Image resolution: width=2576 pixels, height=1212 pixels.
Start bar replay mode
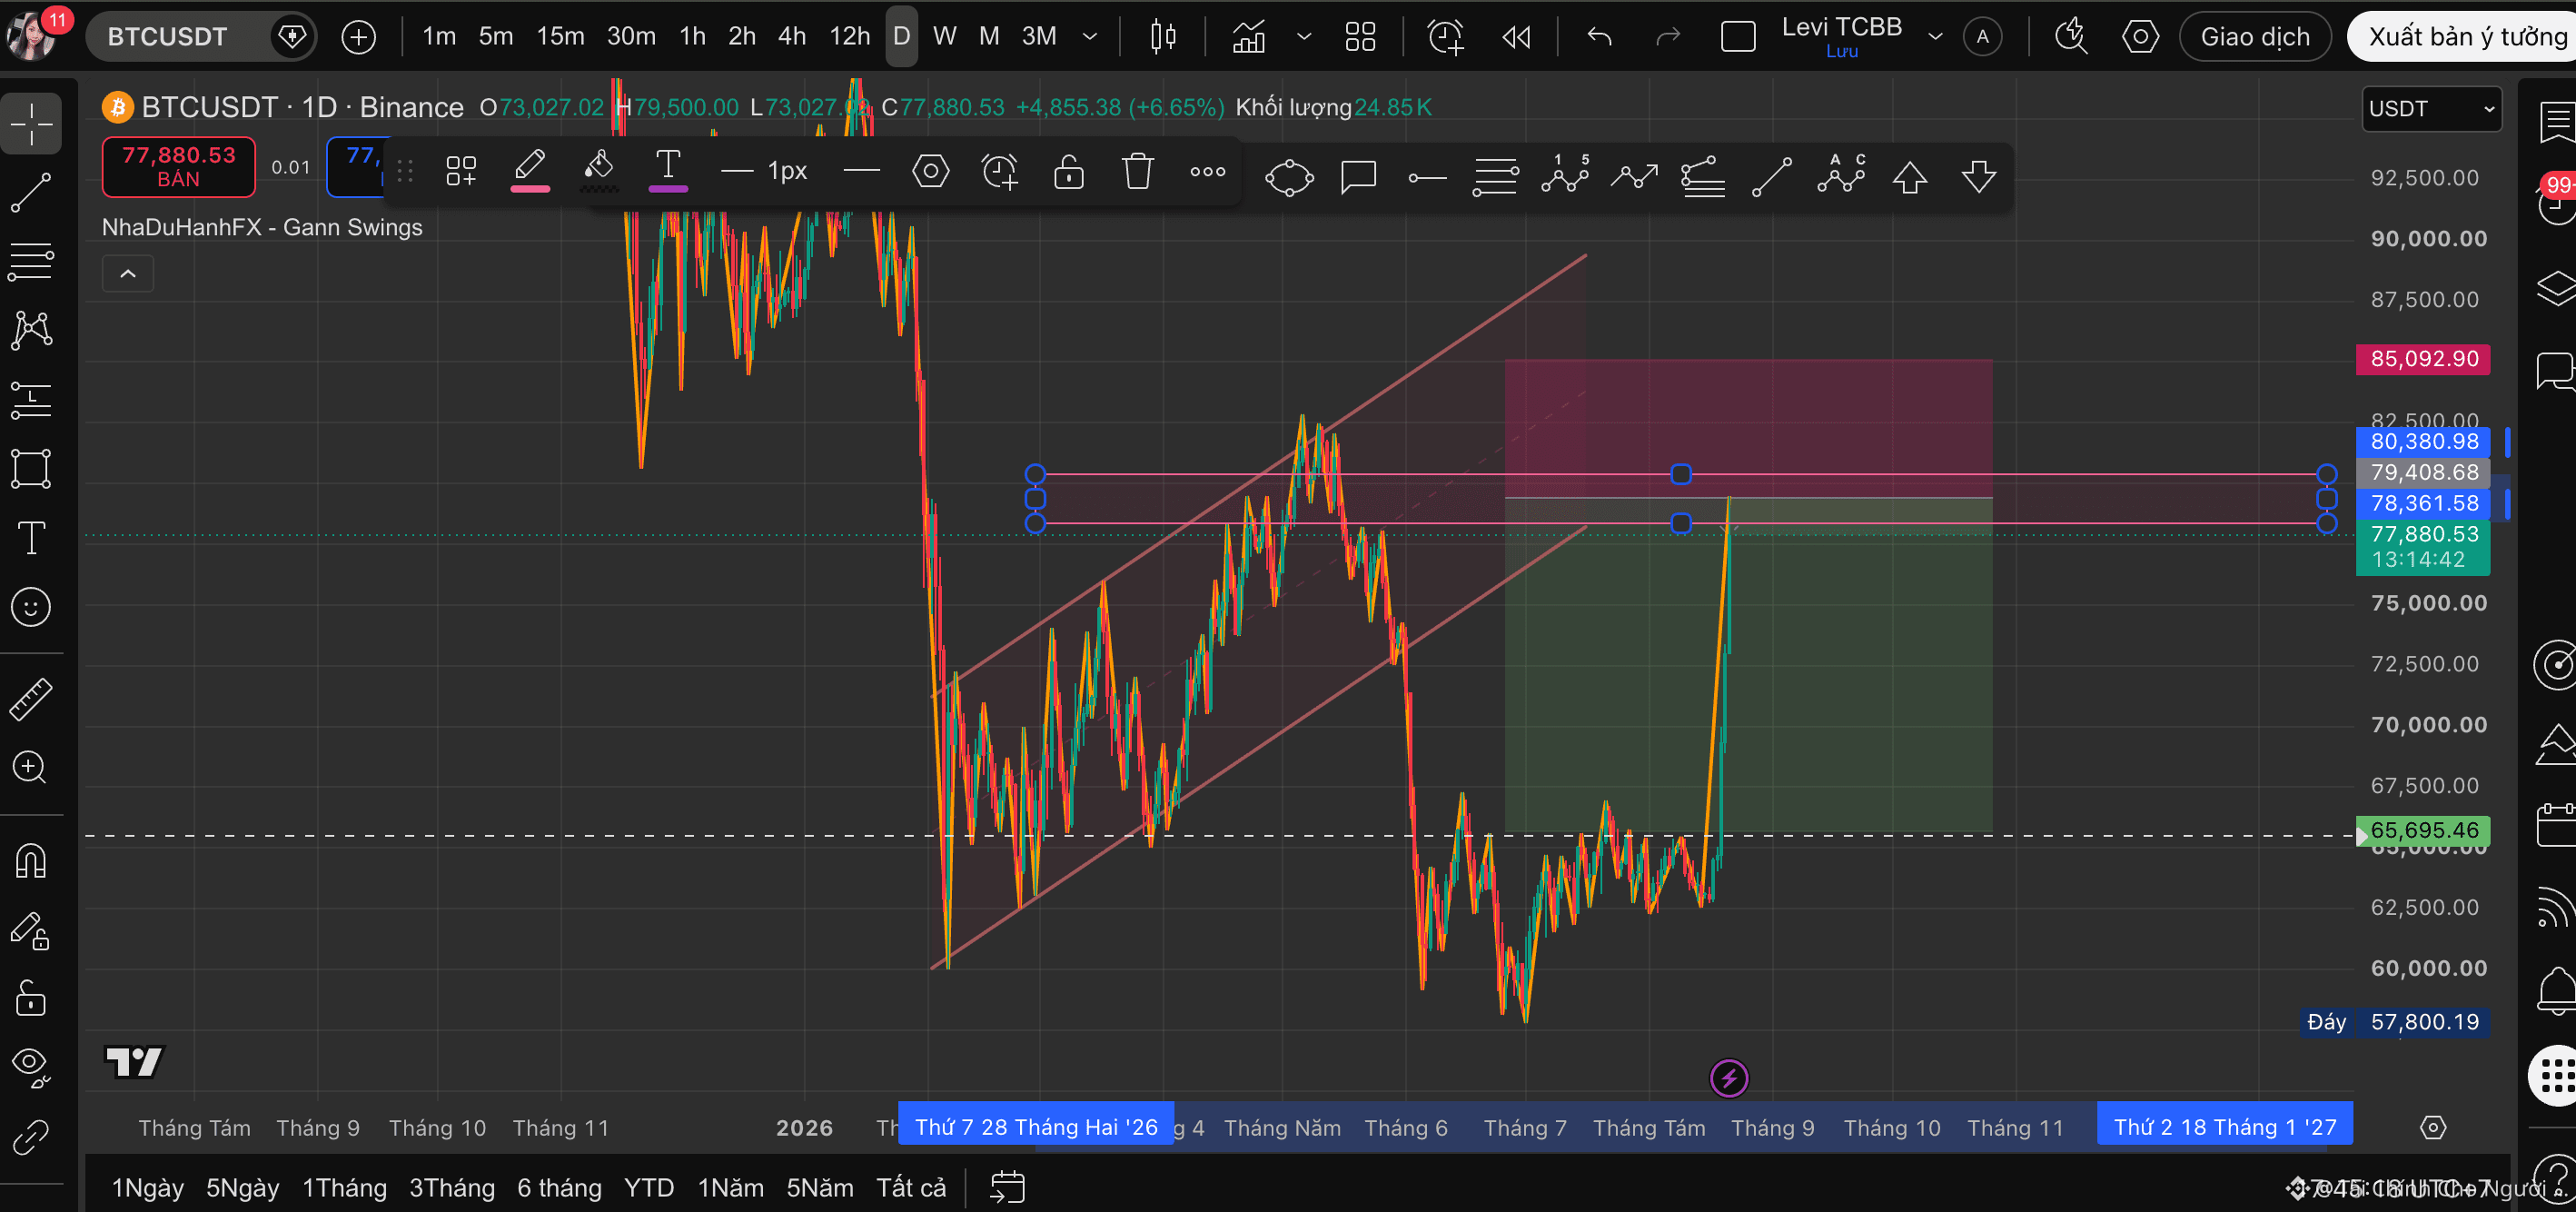point(1516,37)
